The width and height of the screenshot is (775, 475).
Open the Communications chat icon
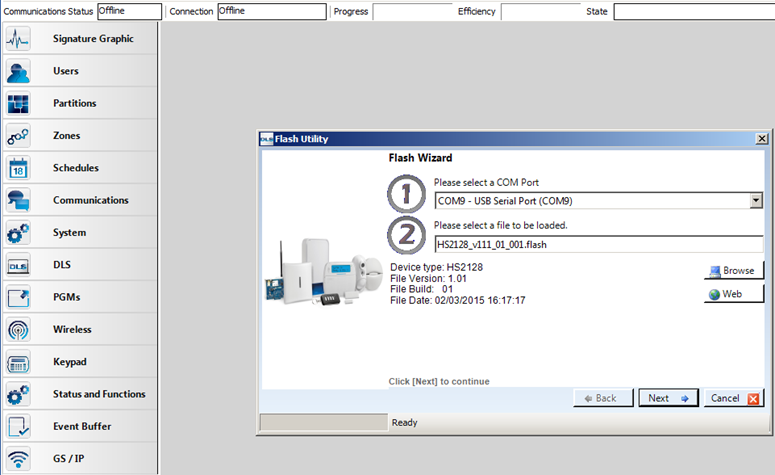pos(18,200)
